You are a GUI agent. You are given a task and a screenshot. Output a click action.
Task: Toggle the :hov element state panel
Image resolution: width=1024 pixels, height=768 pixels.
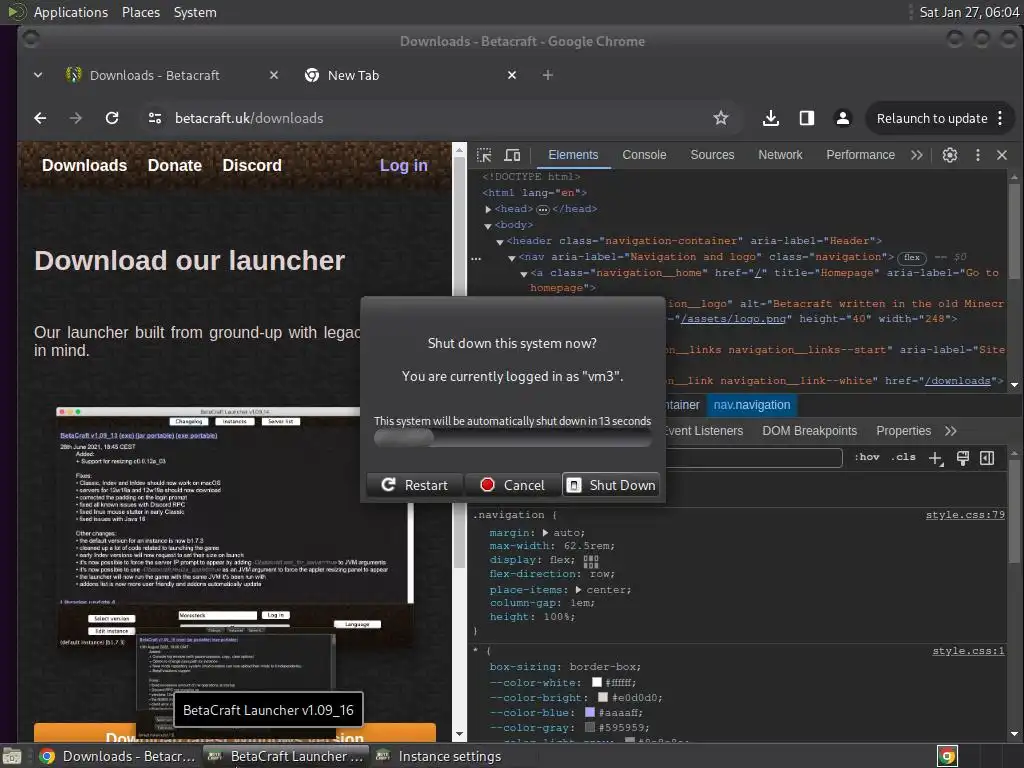867,457
